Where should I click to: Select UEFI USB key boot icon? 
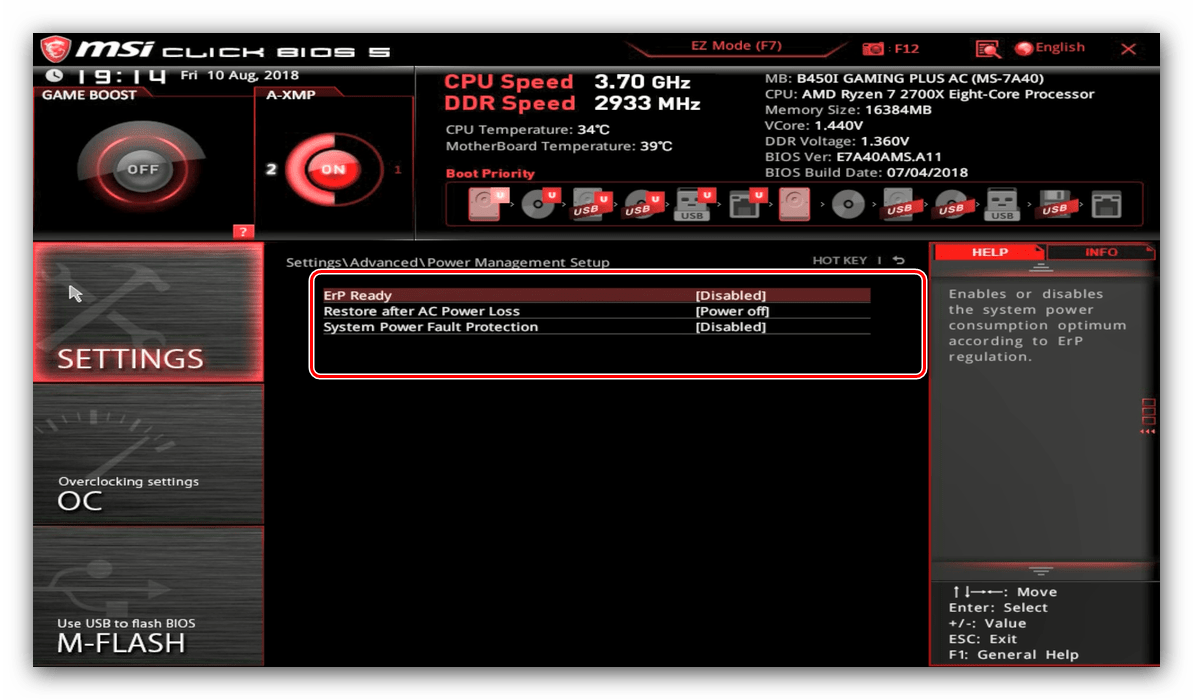tap(694, 205)
